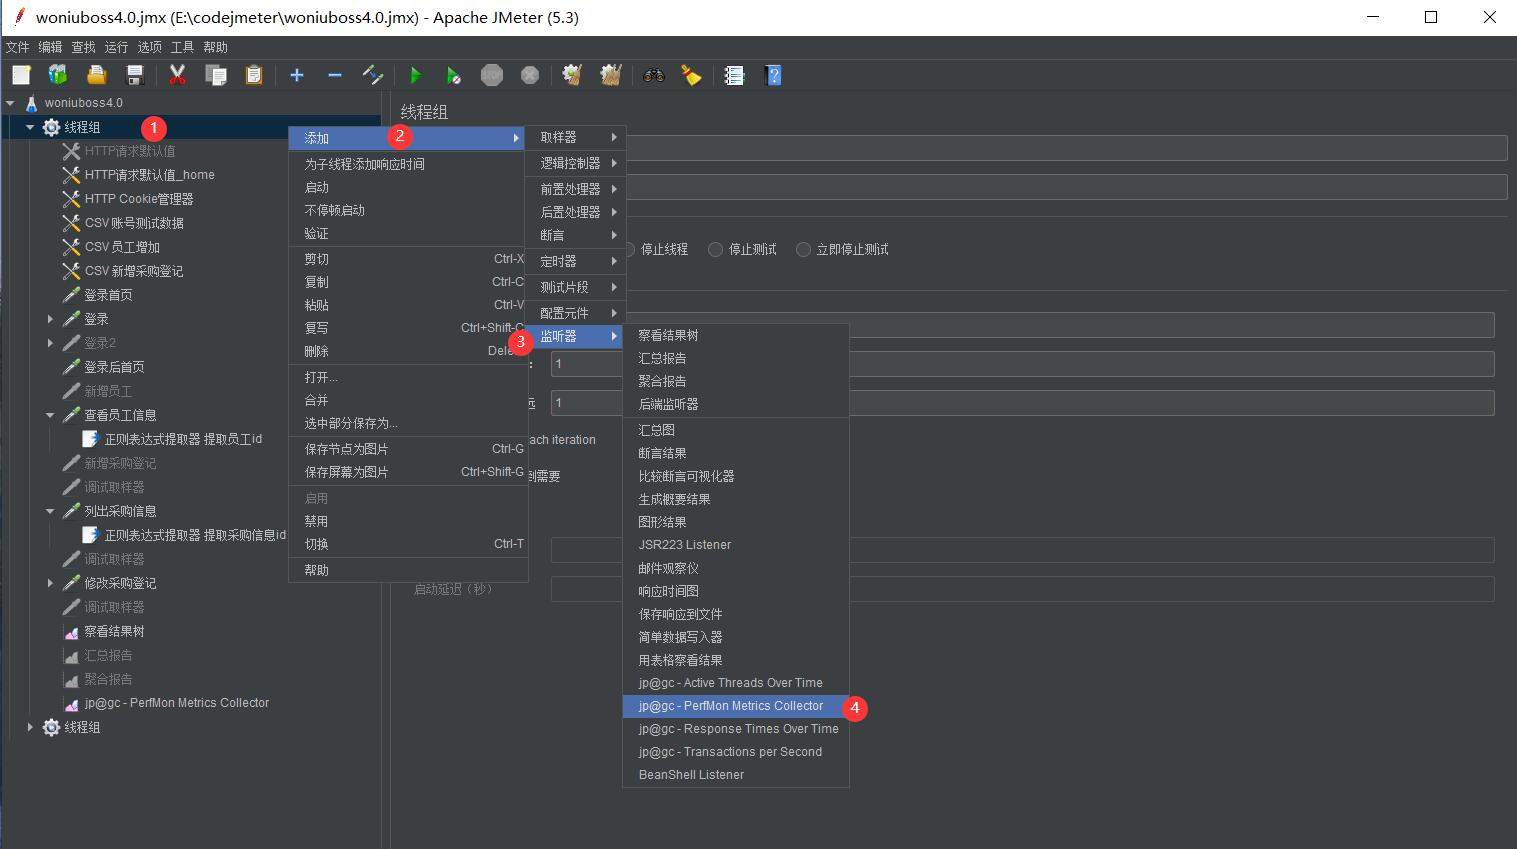Click the New test plan toolbar icon
Viewport: 1517px width, 849px height.
tap(21, 75)
